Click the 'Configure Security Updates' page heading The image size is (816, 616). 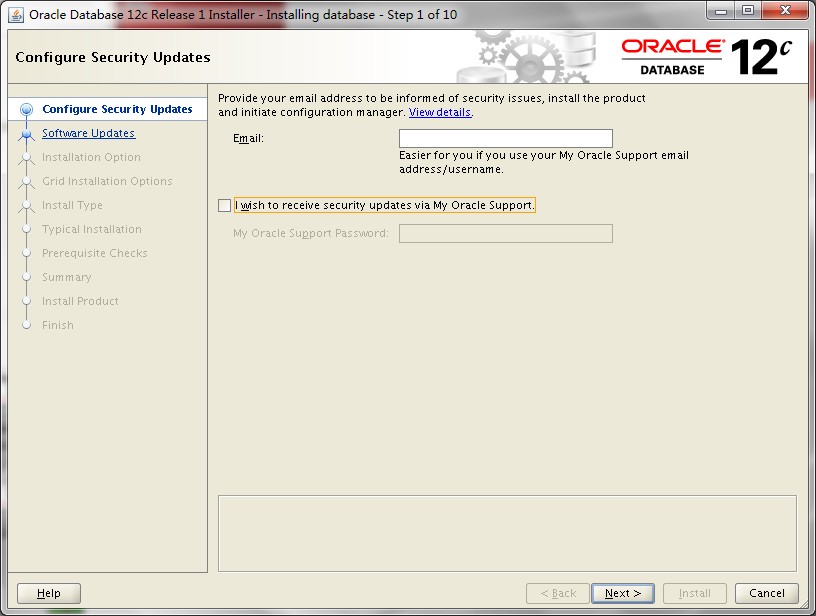pyautogui.click(x=113, y=57)
